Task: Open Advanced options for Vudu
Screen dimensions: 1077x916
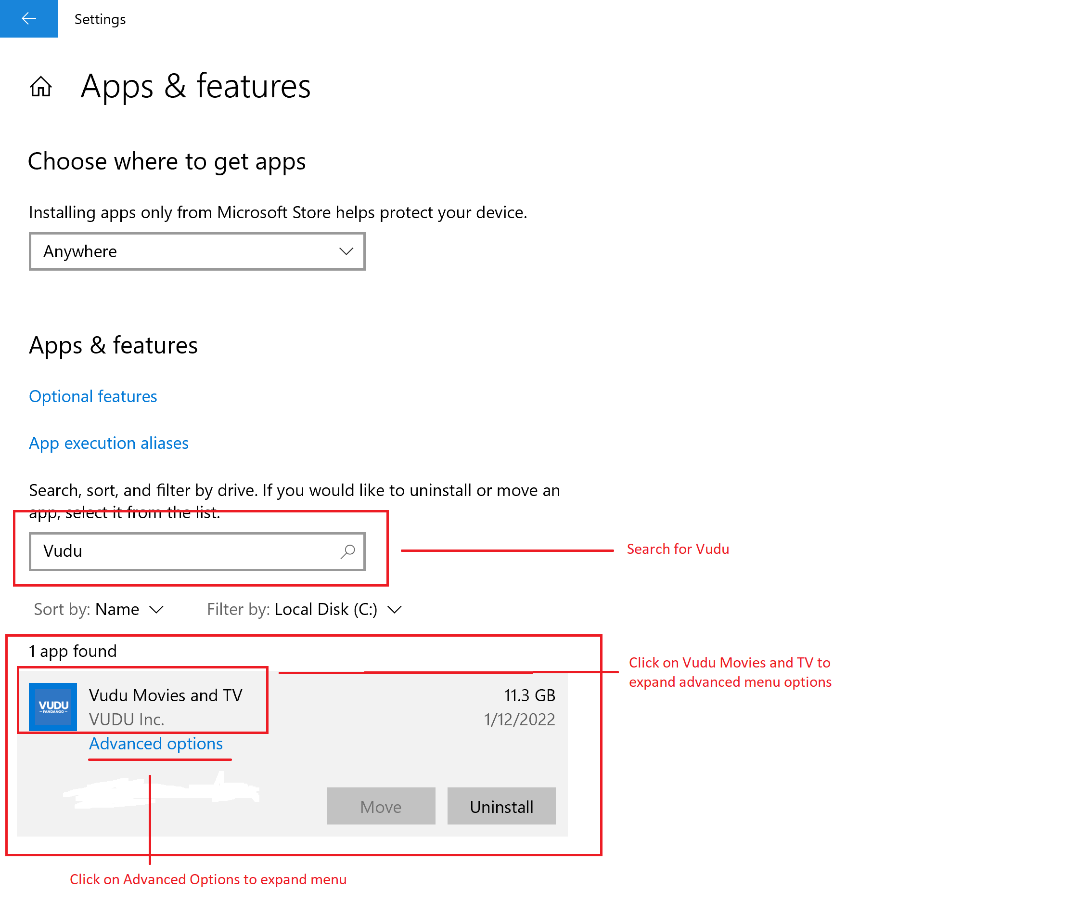Action: click(156, 744)
